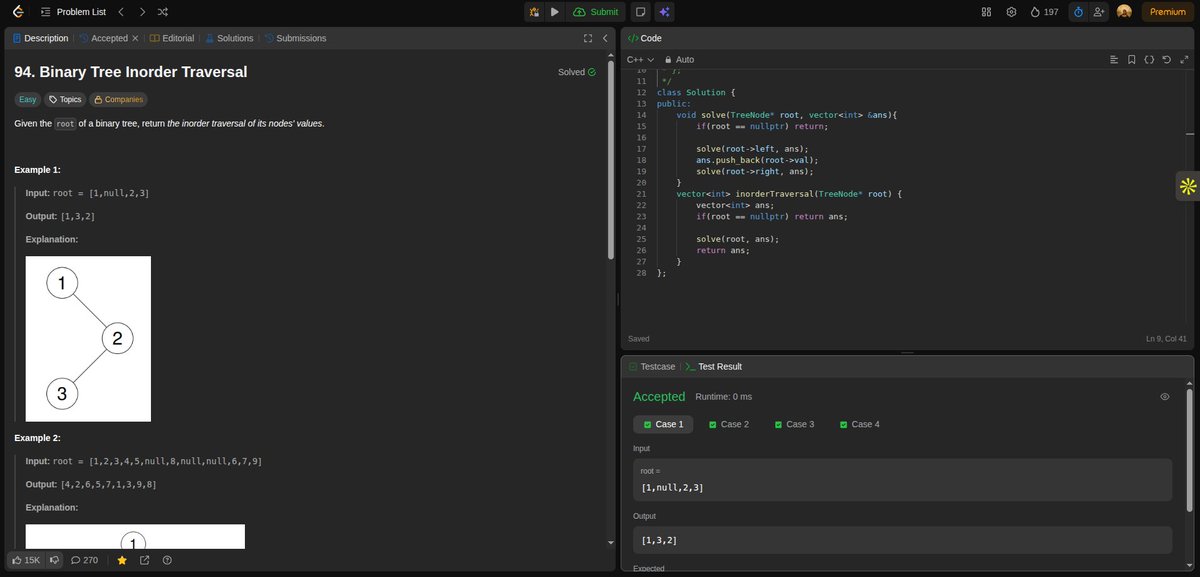The height and width of the screenshot is (577, 1200).
Task: Click the Accepted result heading
Action: coord(659,397)
